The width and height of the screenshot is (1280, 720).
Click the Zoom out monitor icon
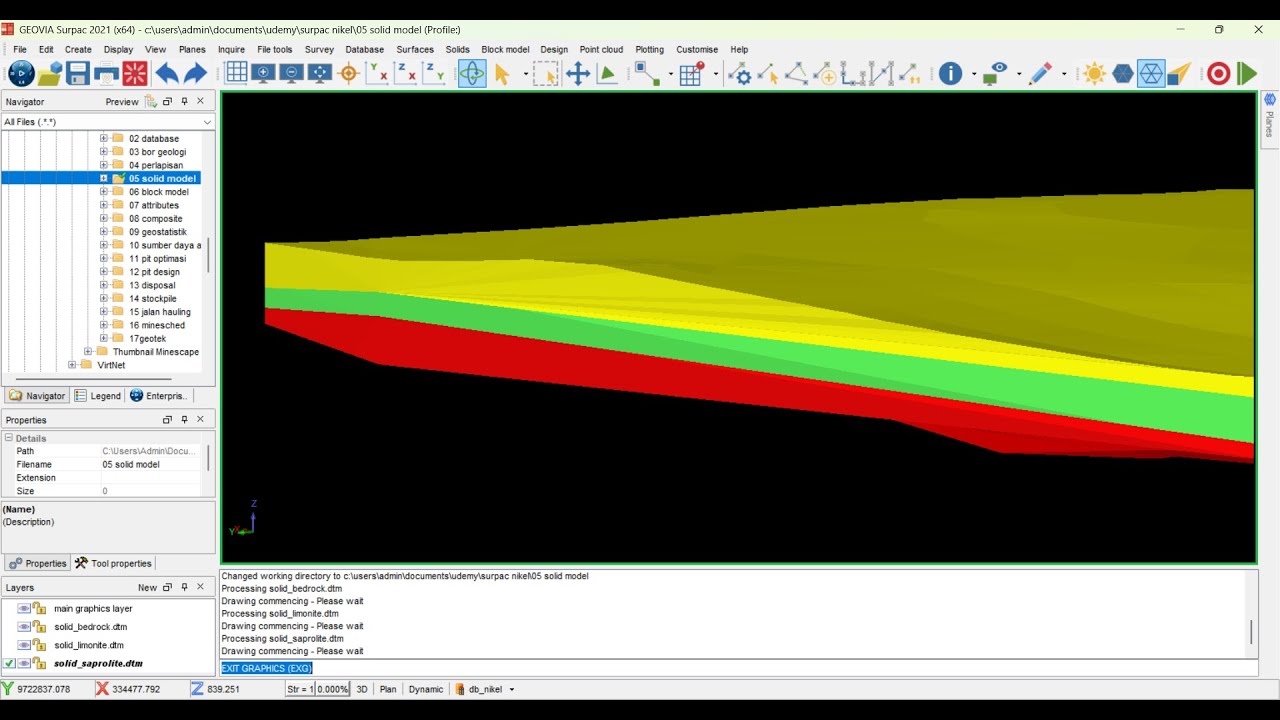pos(292,73)
